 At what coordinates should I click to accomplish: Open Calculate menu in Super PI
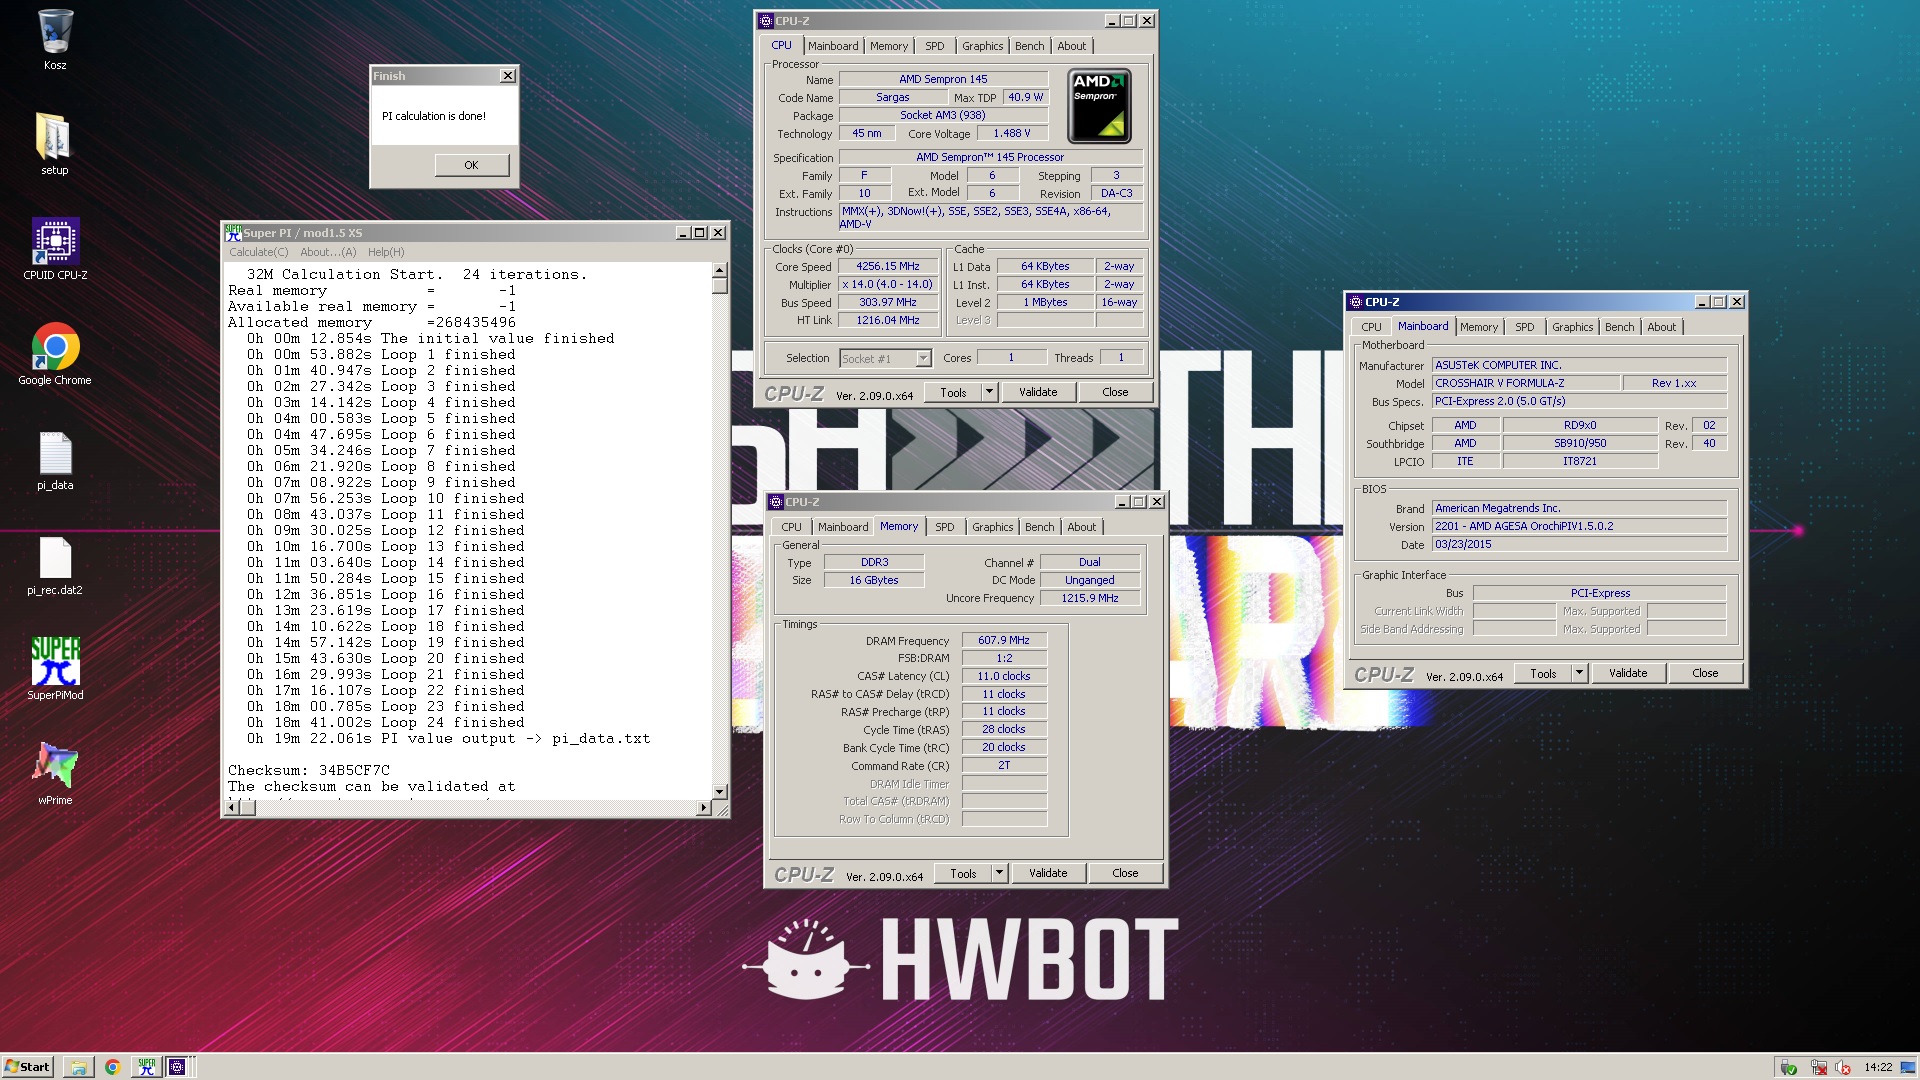[258, 252]
